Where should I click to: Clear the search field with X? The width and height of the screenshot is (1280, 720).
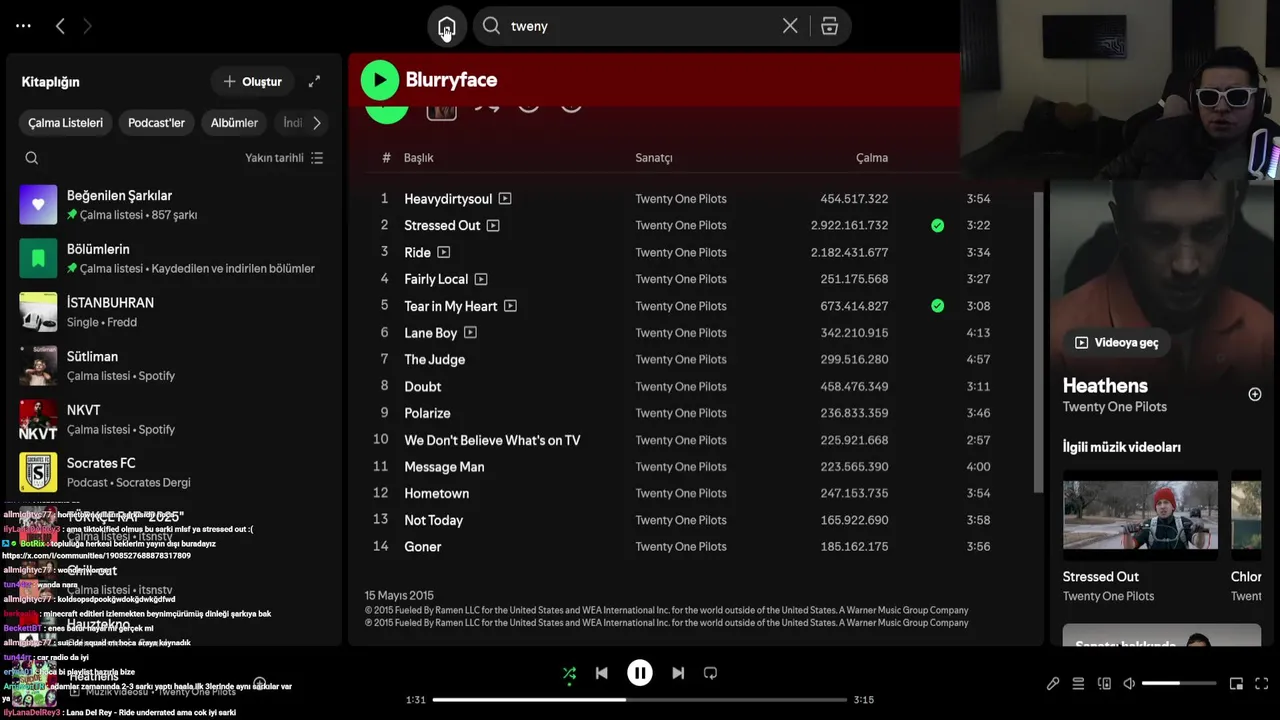[790, 26]
